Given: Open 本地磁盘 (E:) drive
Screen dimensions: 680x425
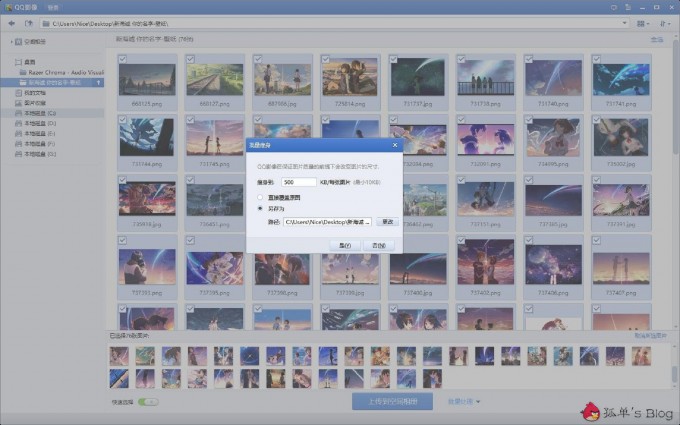Looking at the screenshot, I should pos(35,134).
